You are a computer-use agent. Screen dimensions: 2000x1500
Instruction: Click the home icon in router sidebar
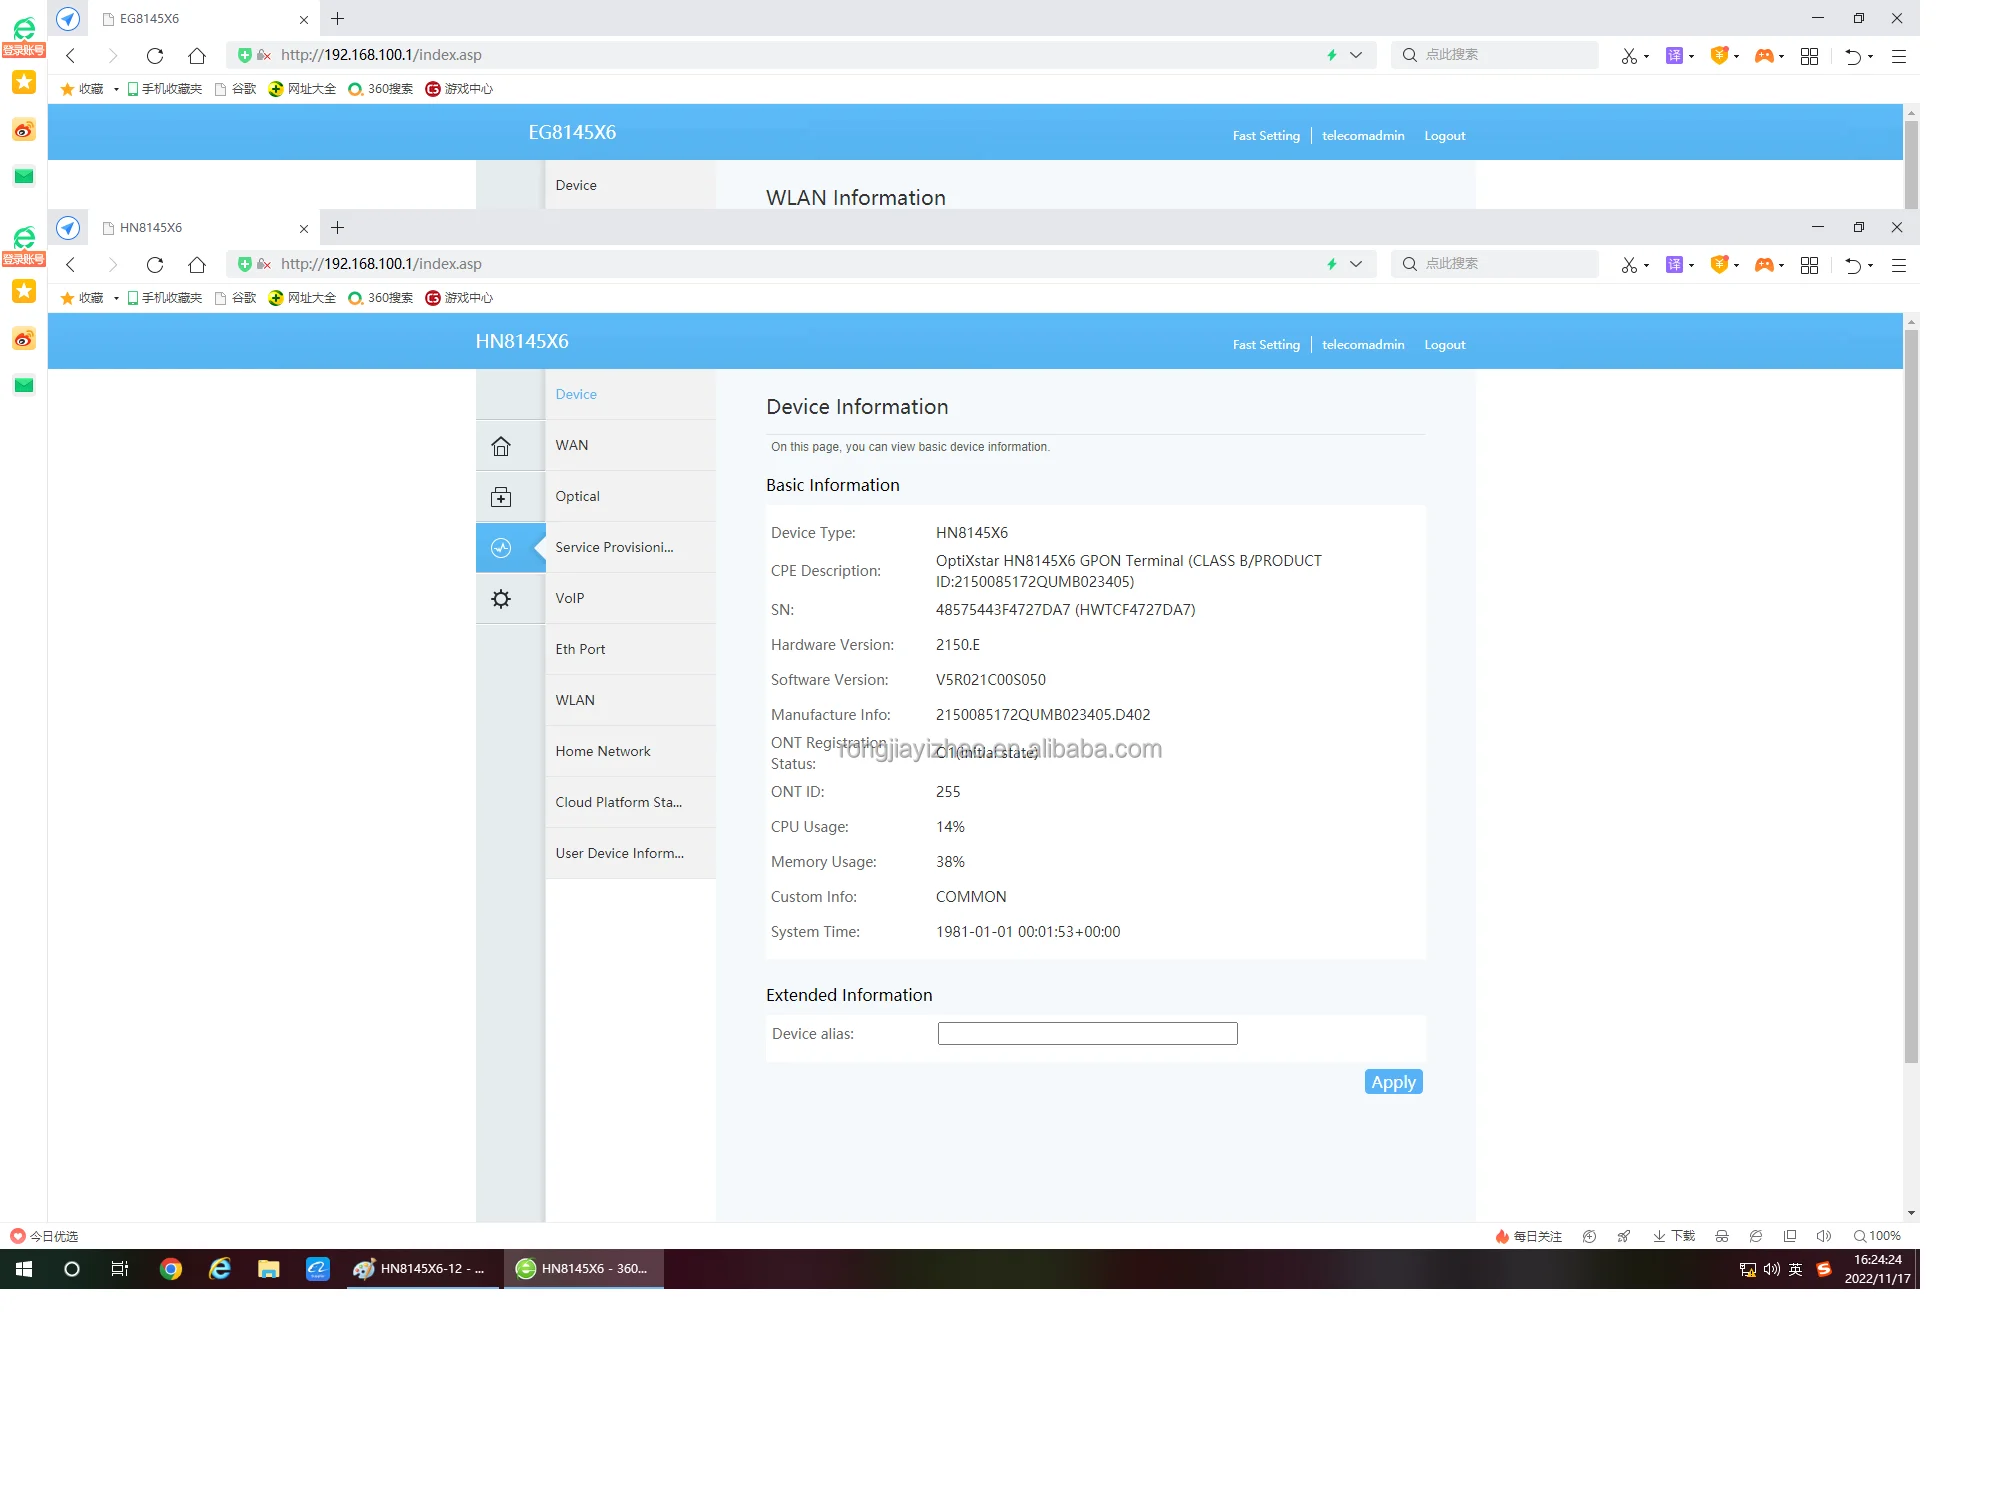pyautogui.click(x=501, y=446)
